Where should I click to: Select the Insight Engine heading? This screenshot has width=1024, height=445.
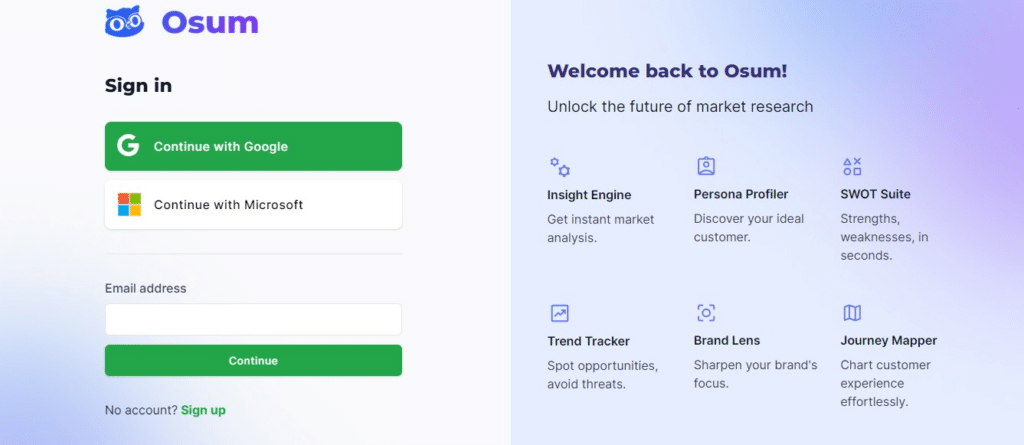coord(589,195)
